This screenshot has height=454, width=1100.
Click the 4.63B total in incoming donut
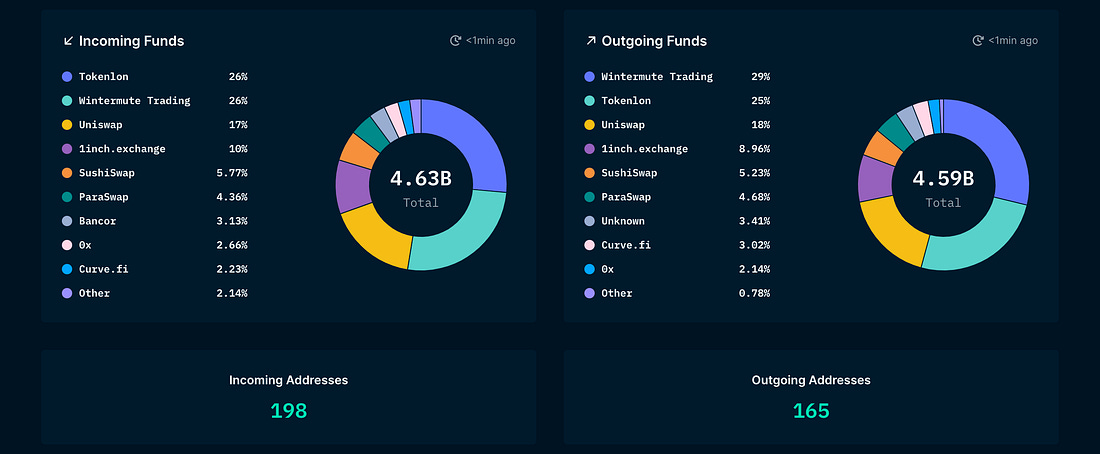(x=421, y=179)
